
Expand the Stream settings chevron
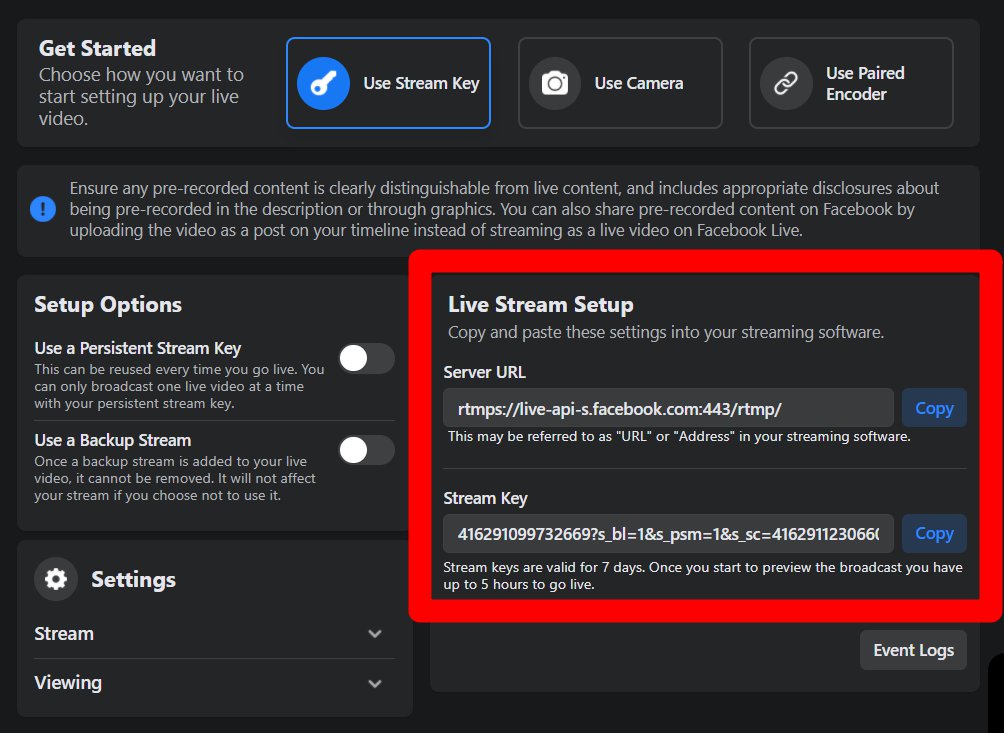point(375,634)
